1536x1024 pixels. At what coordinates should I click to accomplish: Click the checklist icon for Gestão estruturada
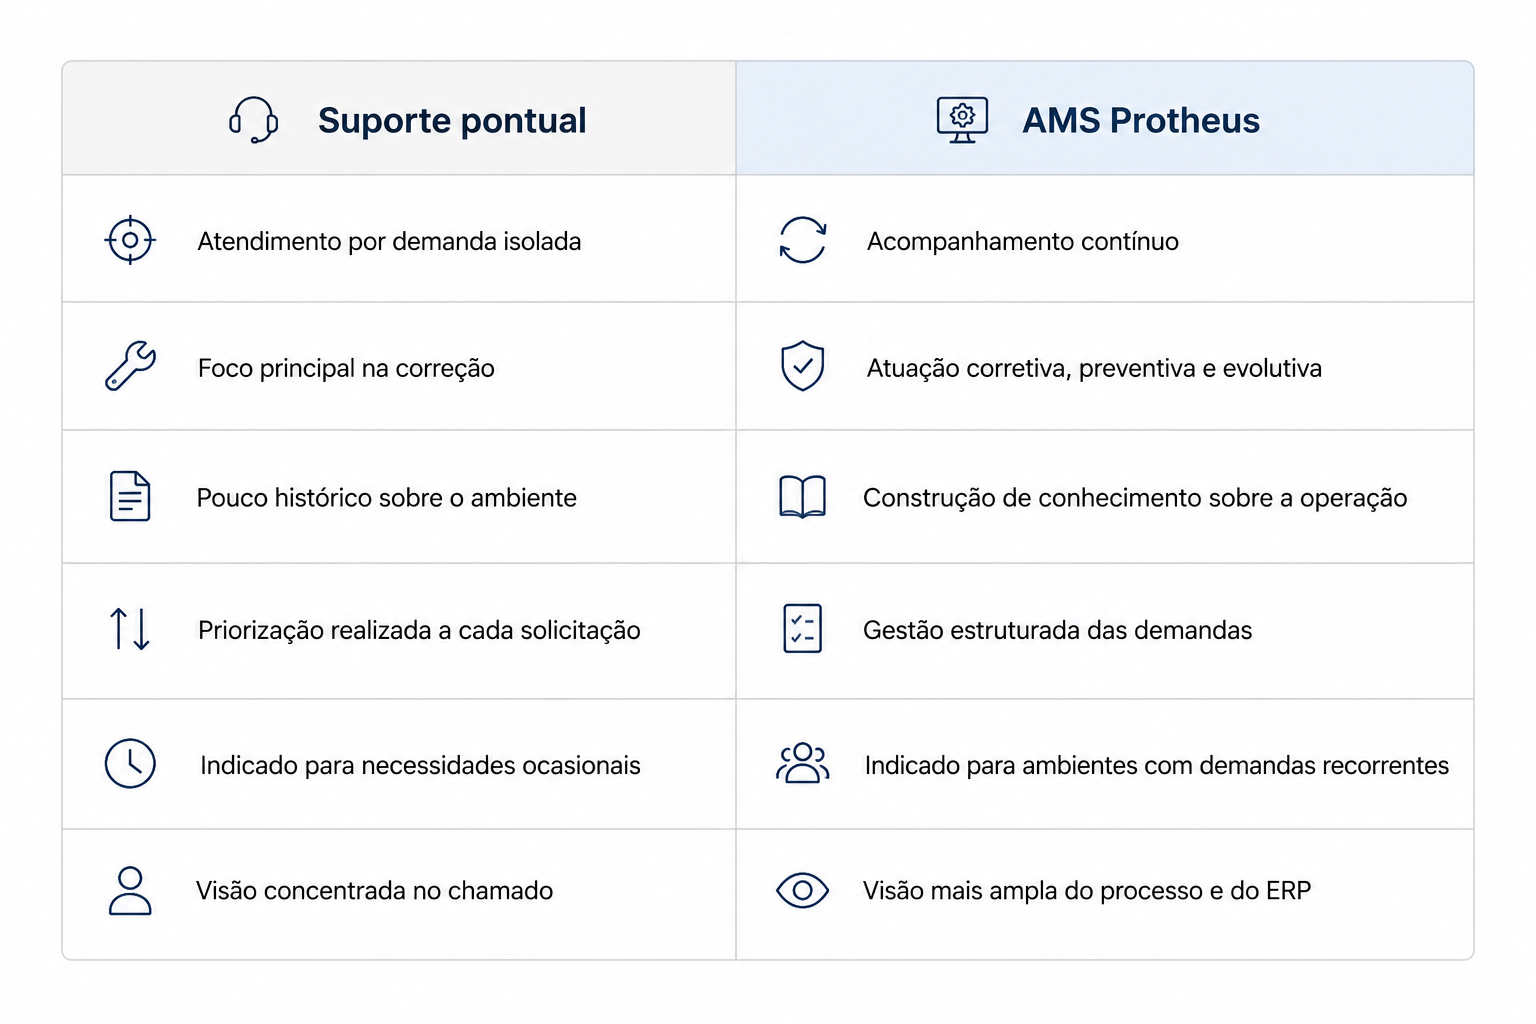click(803, 629)
